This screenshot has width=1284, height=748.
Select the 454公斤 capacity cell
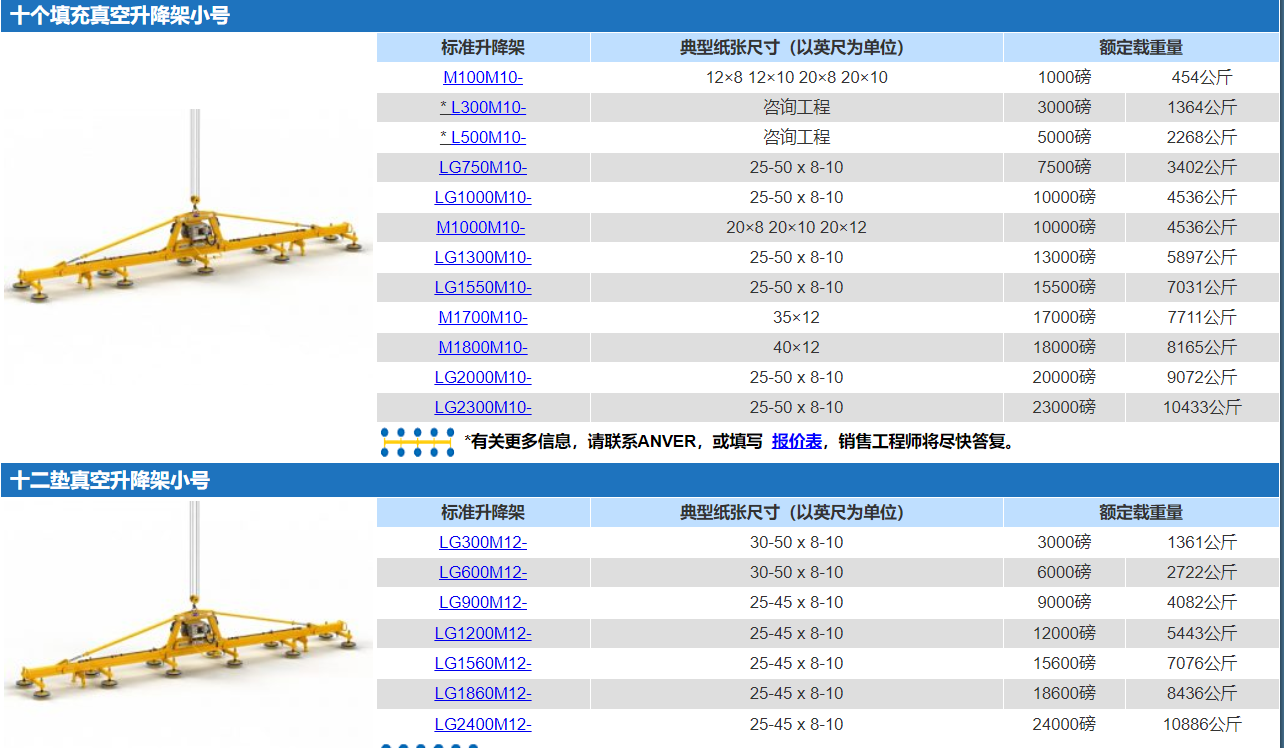pyautogui.click(x=1202, y=77)
